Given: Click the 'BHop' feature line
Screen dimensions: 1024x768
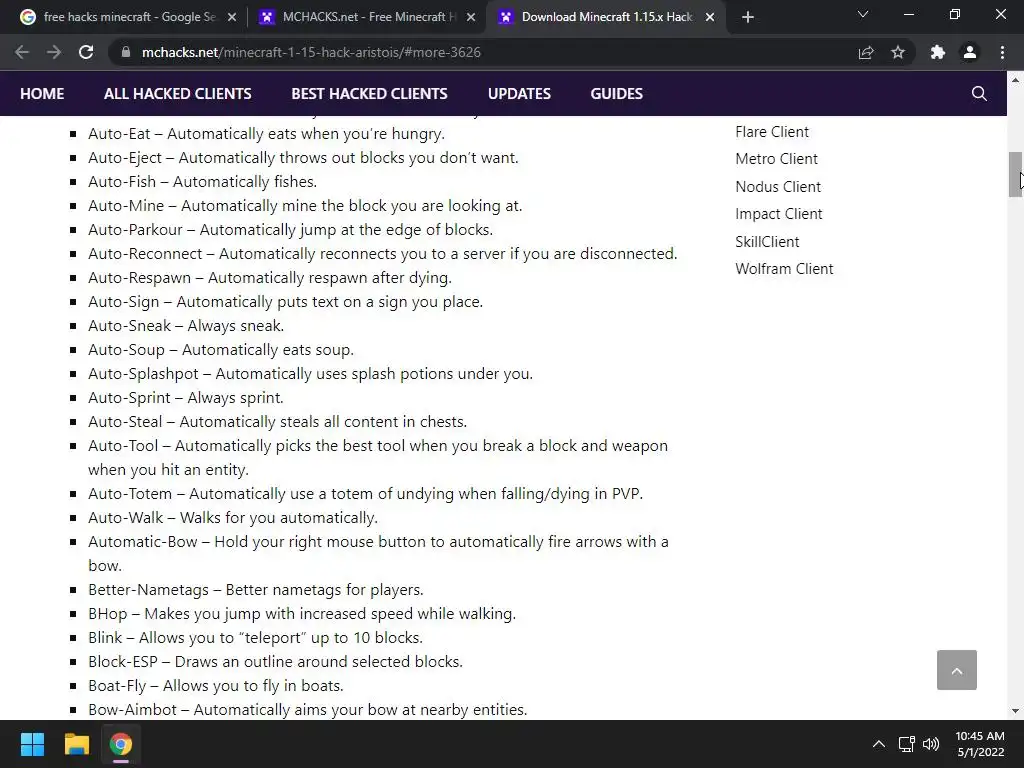Looking at the screenshot, I should tap(302, 614).
